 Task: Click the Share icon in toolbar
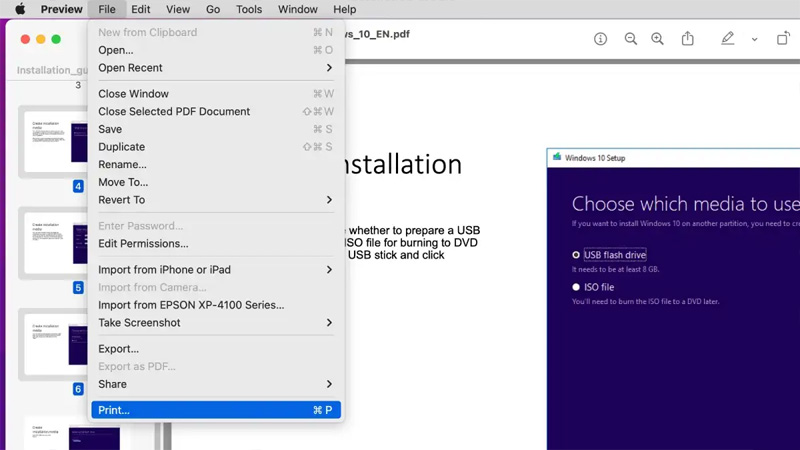tap(688, 39)
